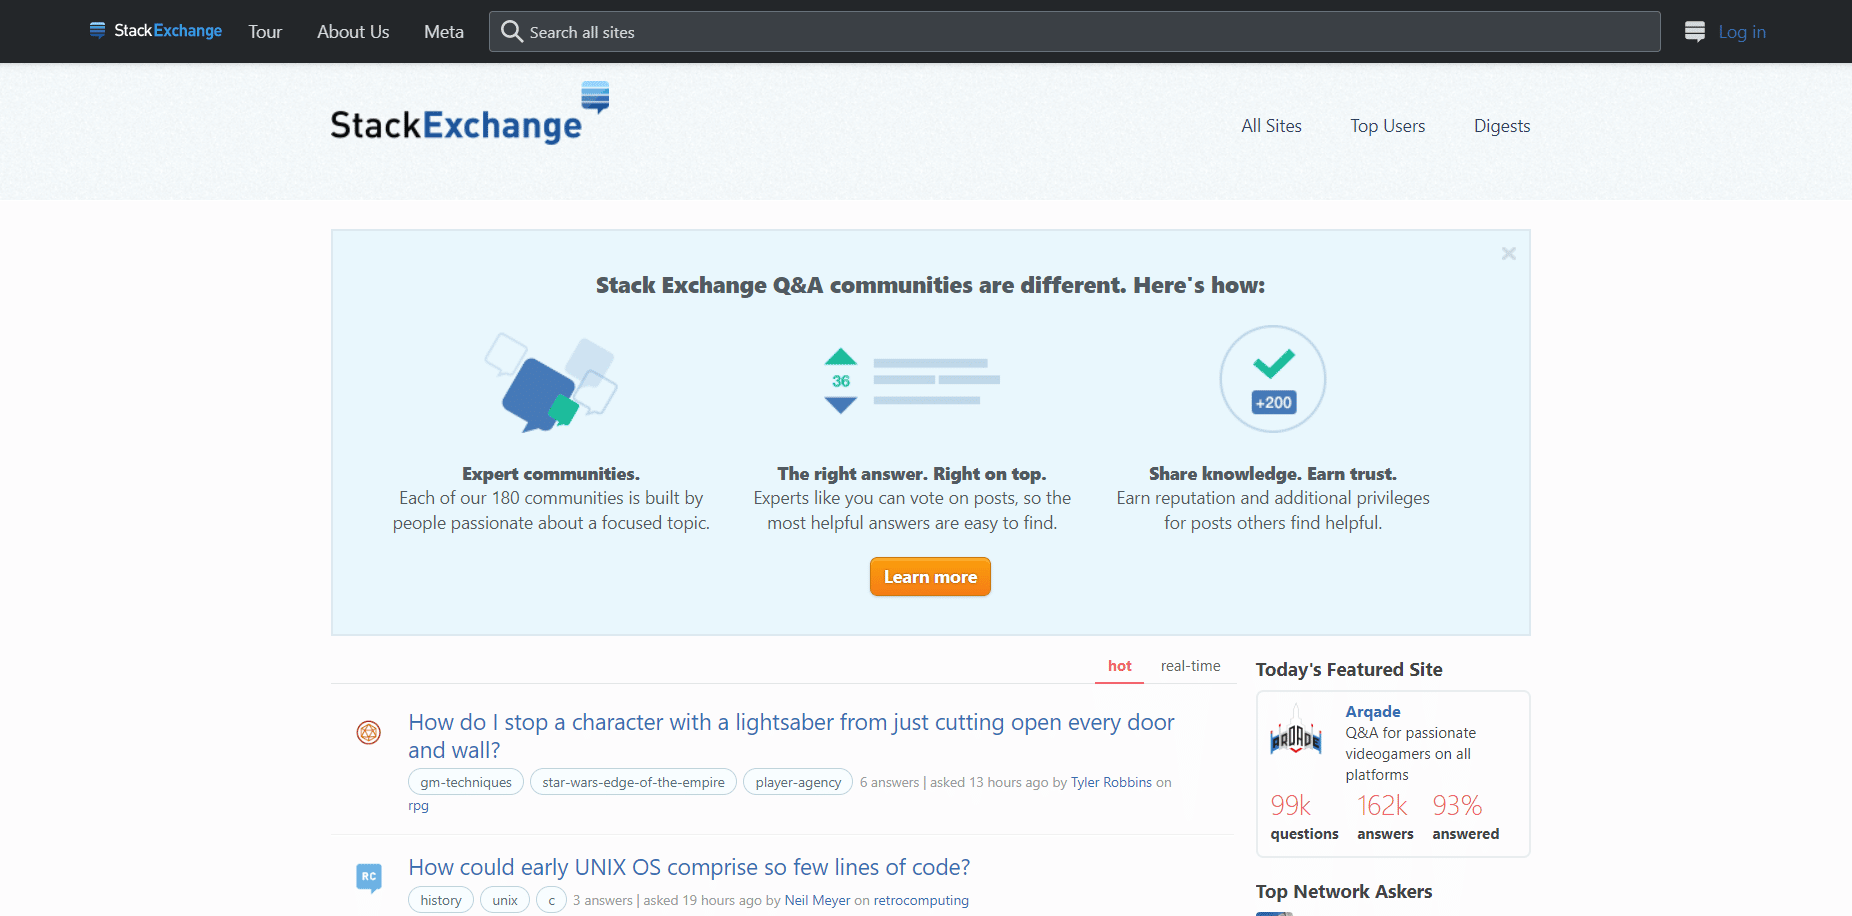1852x916 pixels.
Task: Click the Log in link
Action: click(x=1742, y=32)
